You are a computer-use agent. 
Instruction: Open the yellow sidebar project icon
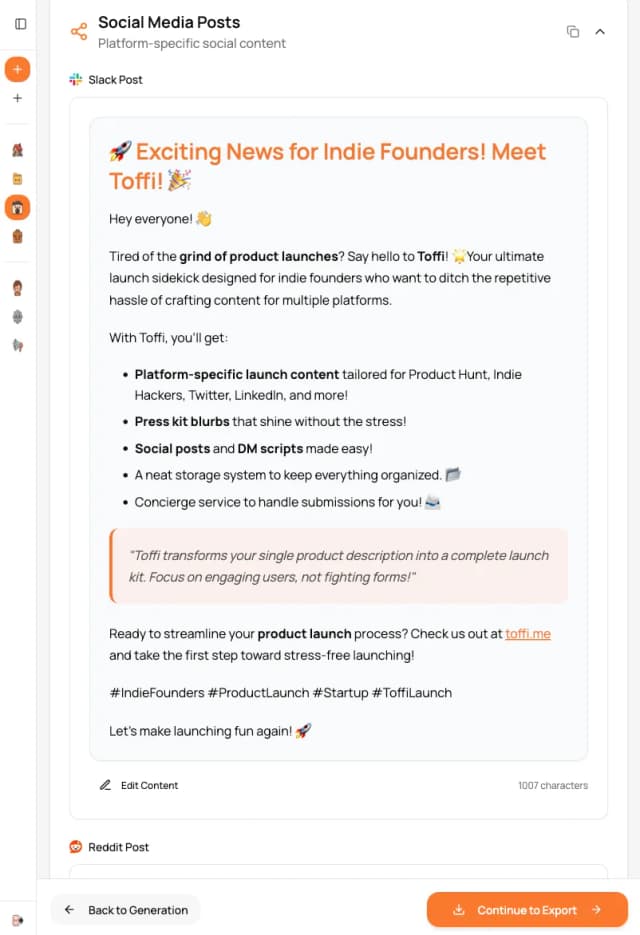click(17, 179)
